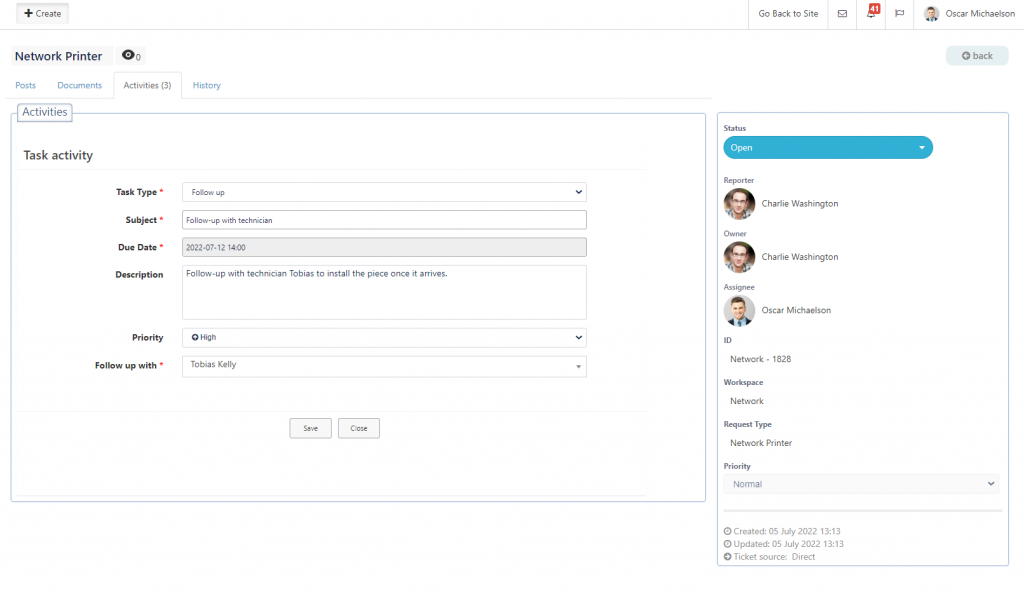The image size is (1024, 594).
Task: Click the Charlie Washington Owner name
Action: coord(799,257)
